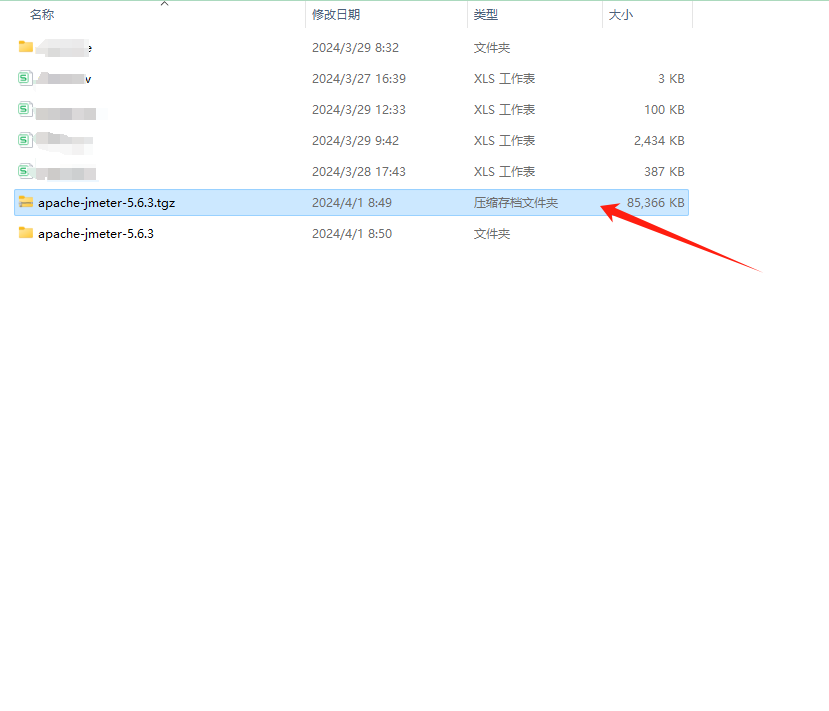Click the 2024/3/27 16:39 date entry

point(358,79)
